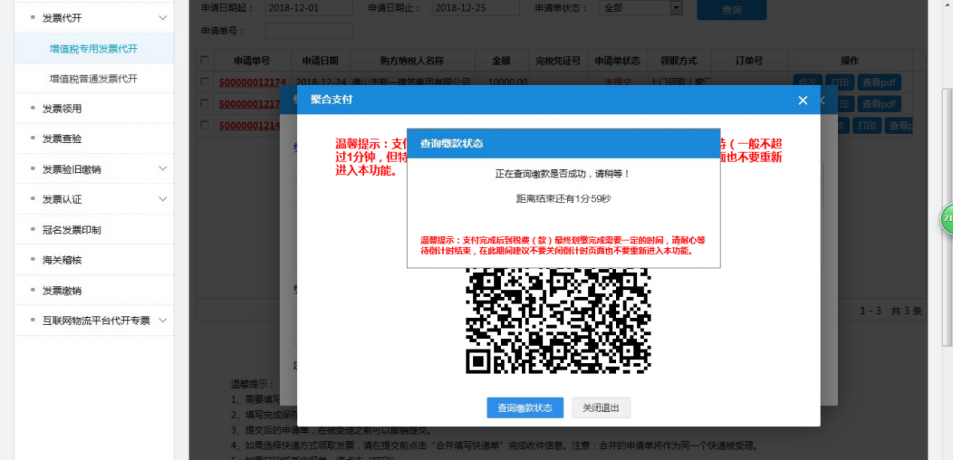Click the 金额 column header
The height and width of the screenshot is (460, 953).
point(501,61)
